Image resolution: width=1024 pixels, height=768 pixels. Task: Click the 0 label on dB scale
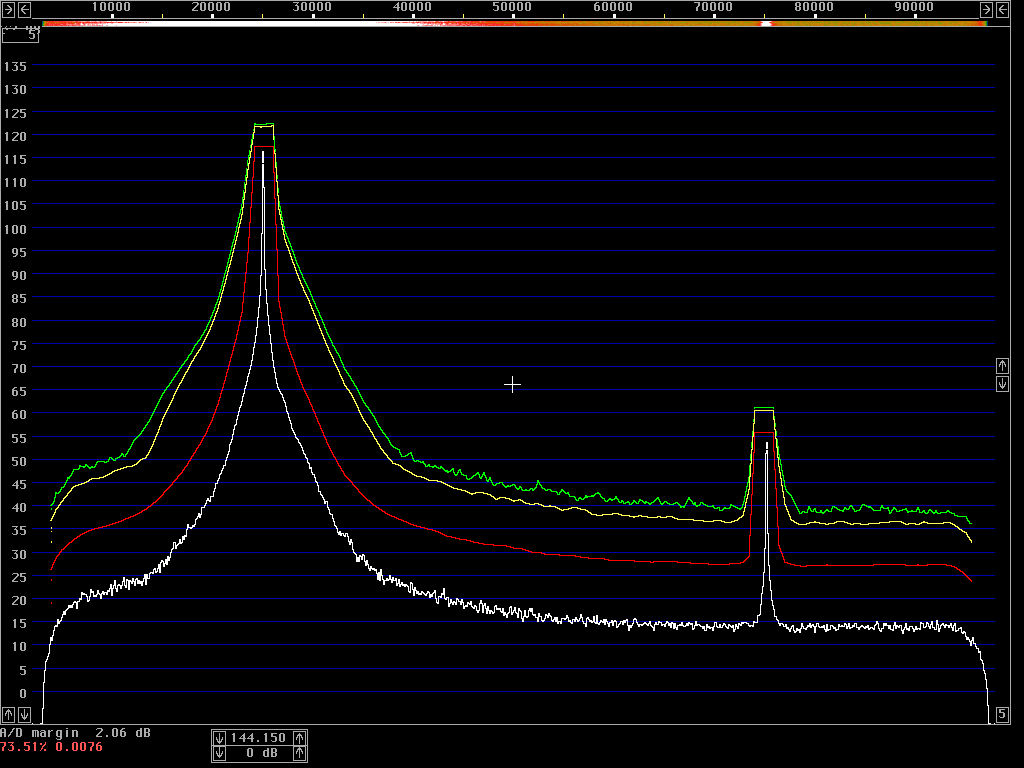point(24,693)
